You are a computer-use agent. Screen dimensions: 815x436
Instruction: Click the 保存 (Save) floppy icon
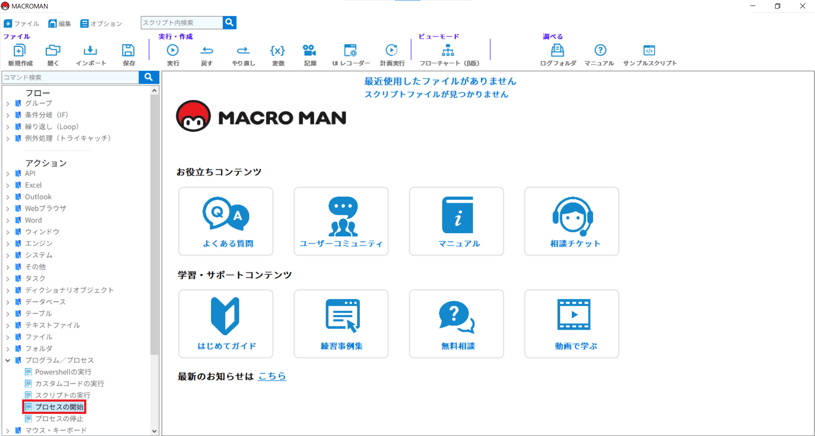[x=128, y=50]
